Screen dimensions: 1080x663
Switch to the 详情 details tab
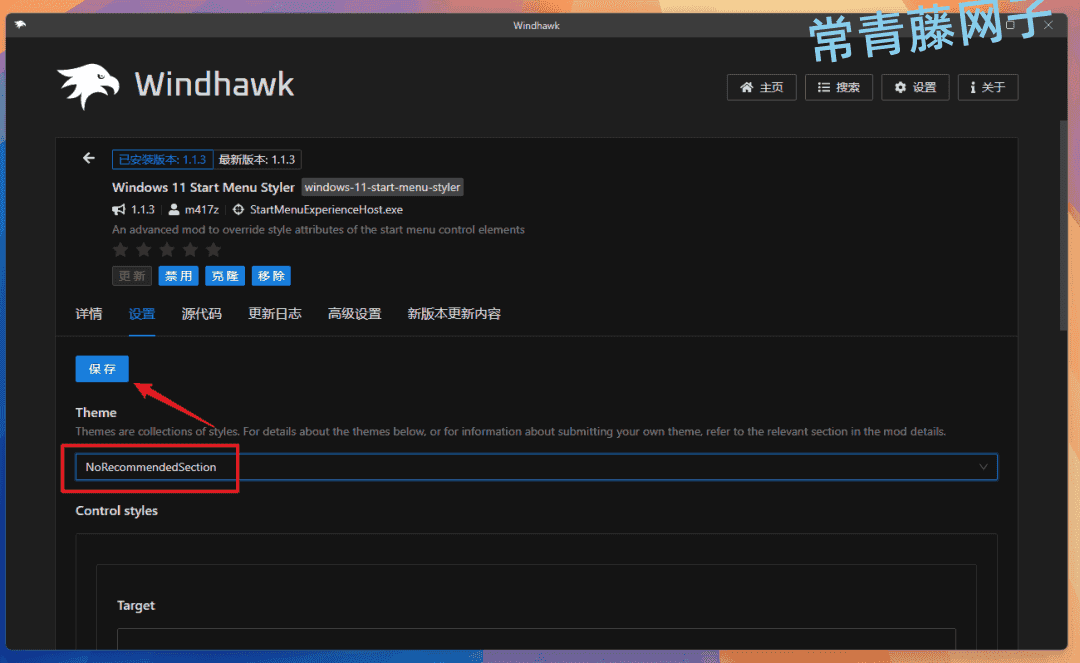(89, 314)
